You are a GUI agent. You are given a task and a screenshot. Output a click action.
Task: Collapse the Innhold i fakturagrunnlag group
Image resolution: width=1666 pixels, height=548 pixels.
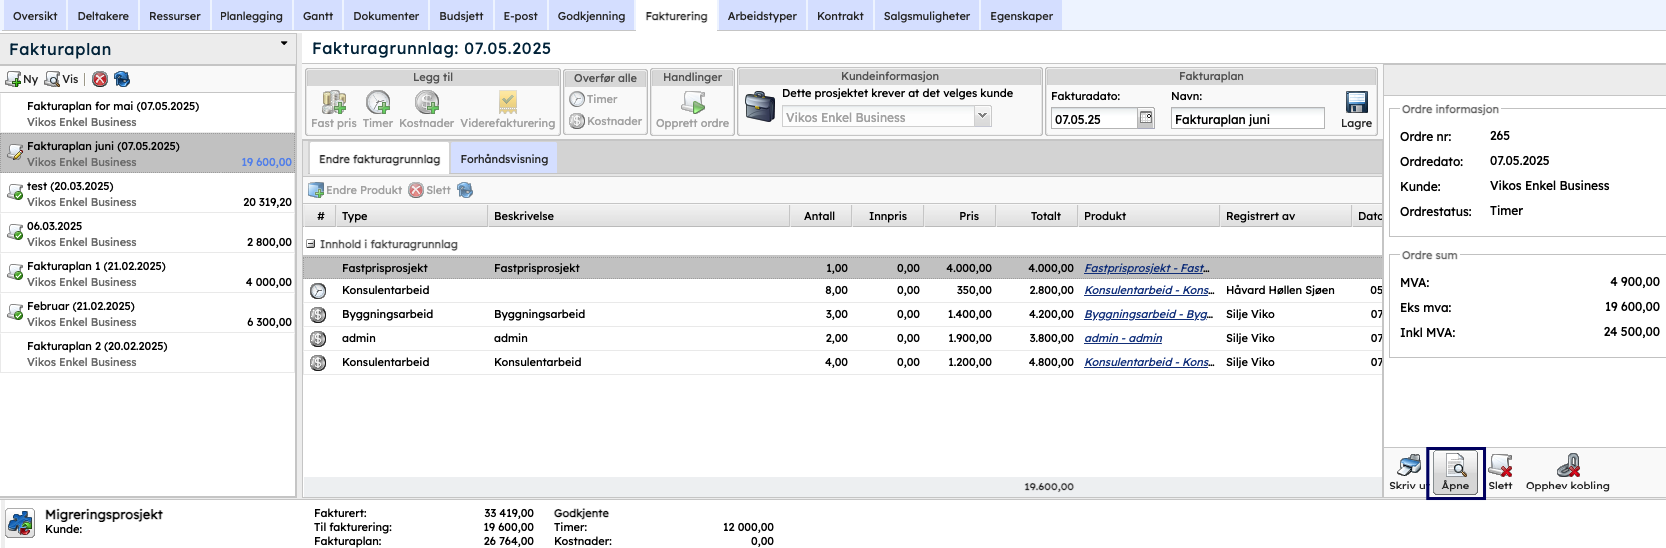pyautogui.click(x=311, y=244)
